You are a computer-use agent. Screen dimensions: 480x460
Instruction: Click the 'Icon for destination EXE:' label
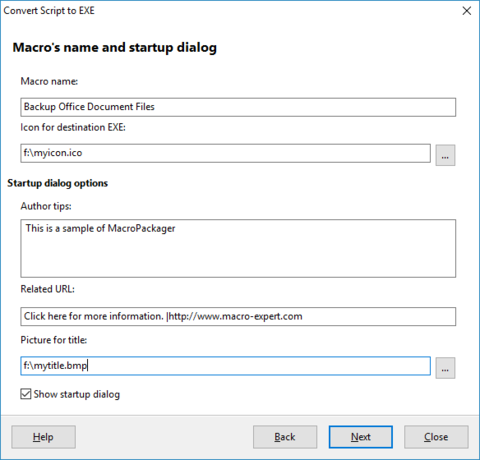73,127
